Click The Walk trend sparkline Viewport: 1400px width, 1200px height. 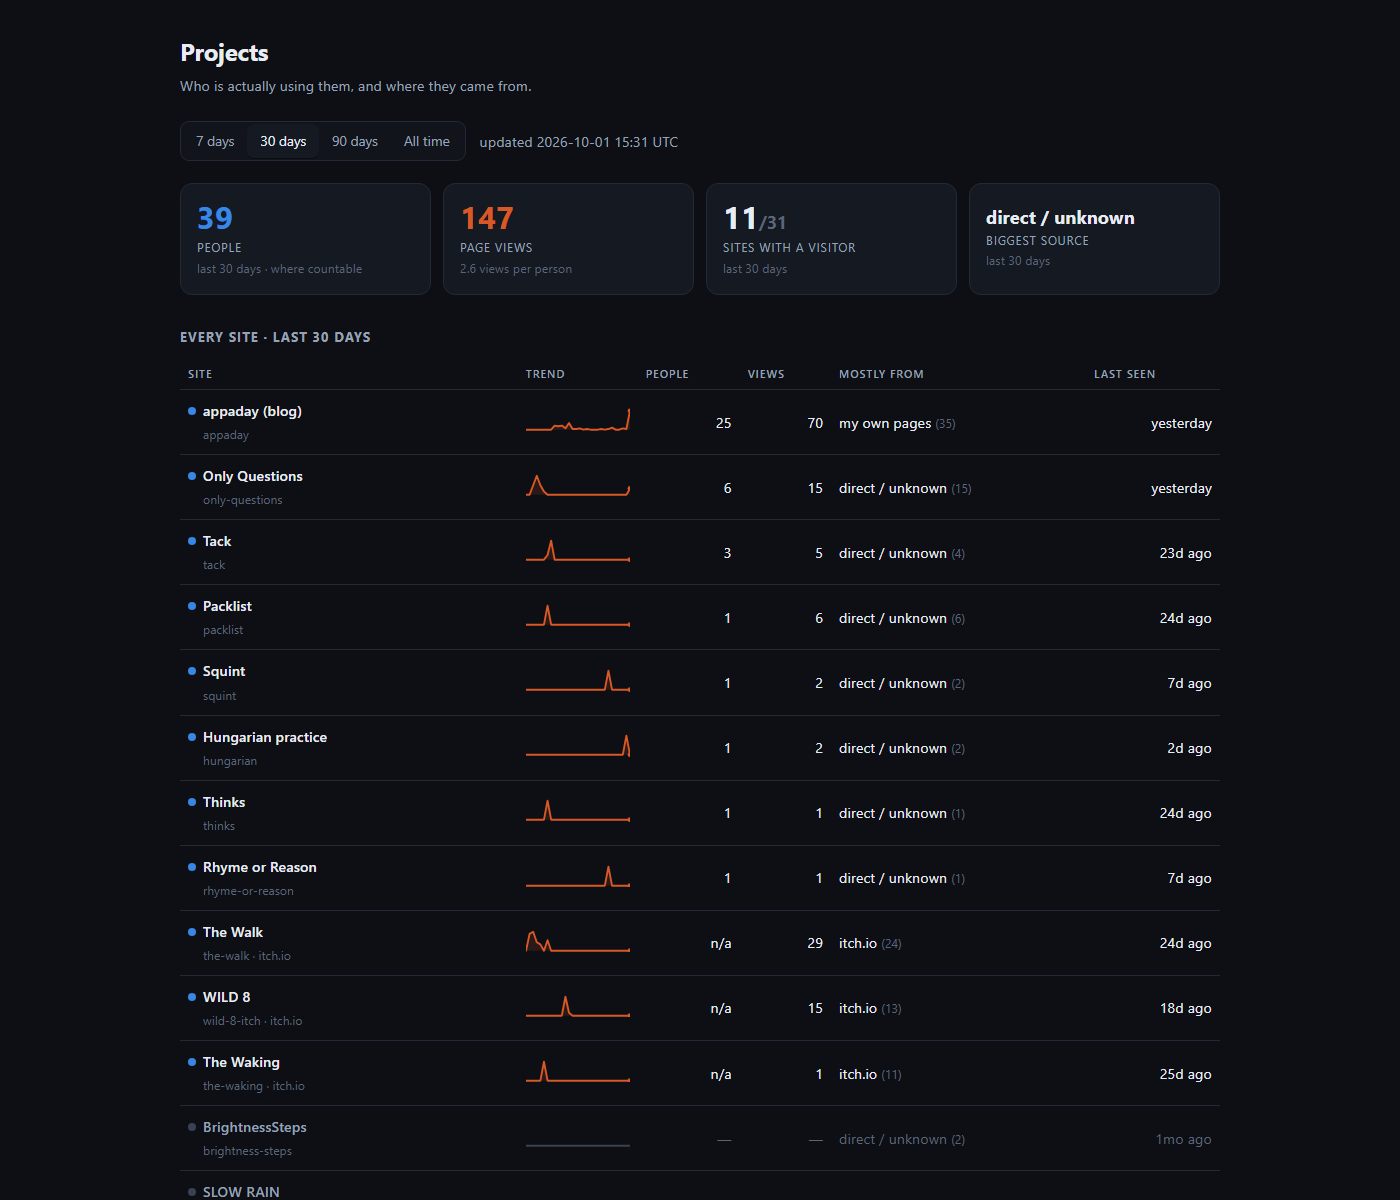[x=578, y=941]
